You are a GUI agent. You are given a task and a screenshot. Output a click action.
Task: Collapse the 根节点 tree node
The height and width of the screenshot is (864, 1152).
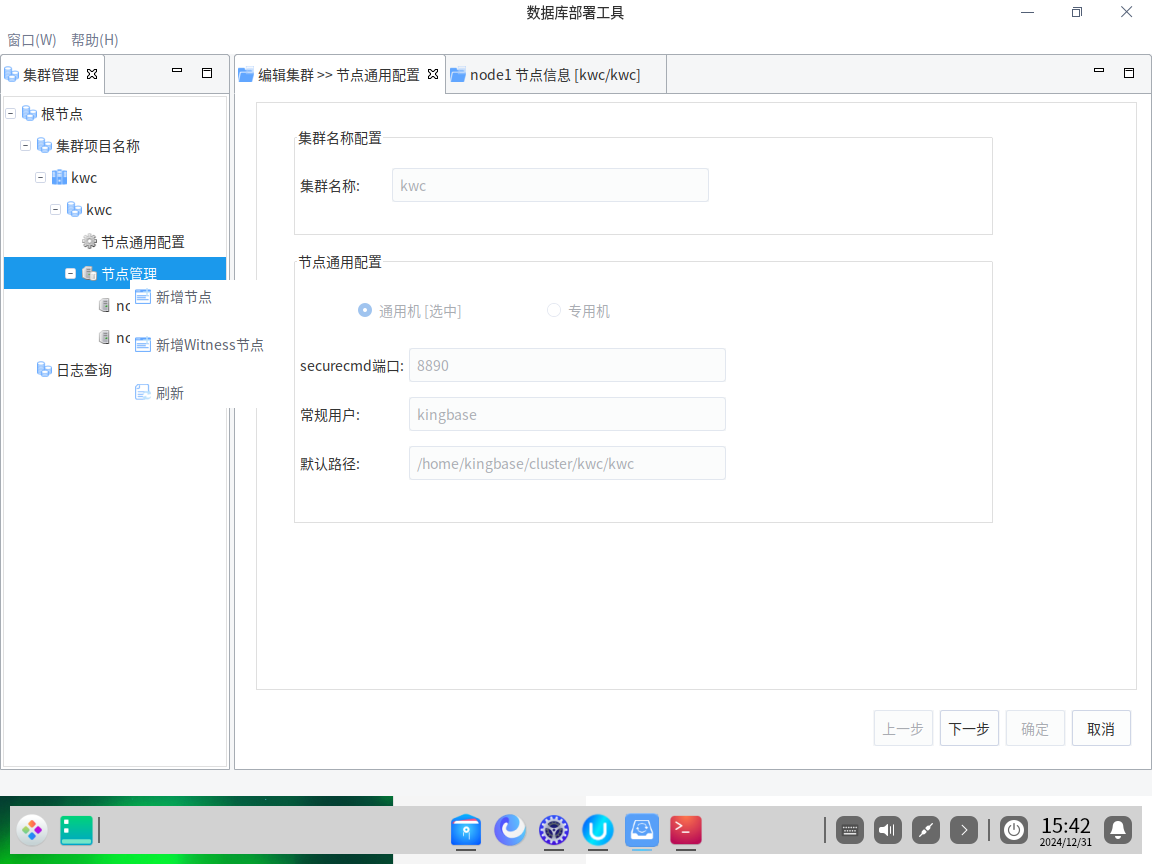click(11, 114)
